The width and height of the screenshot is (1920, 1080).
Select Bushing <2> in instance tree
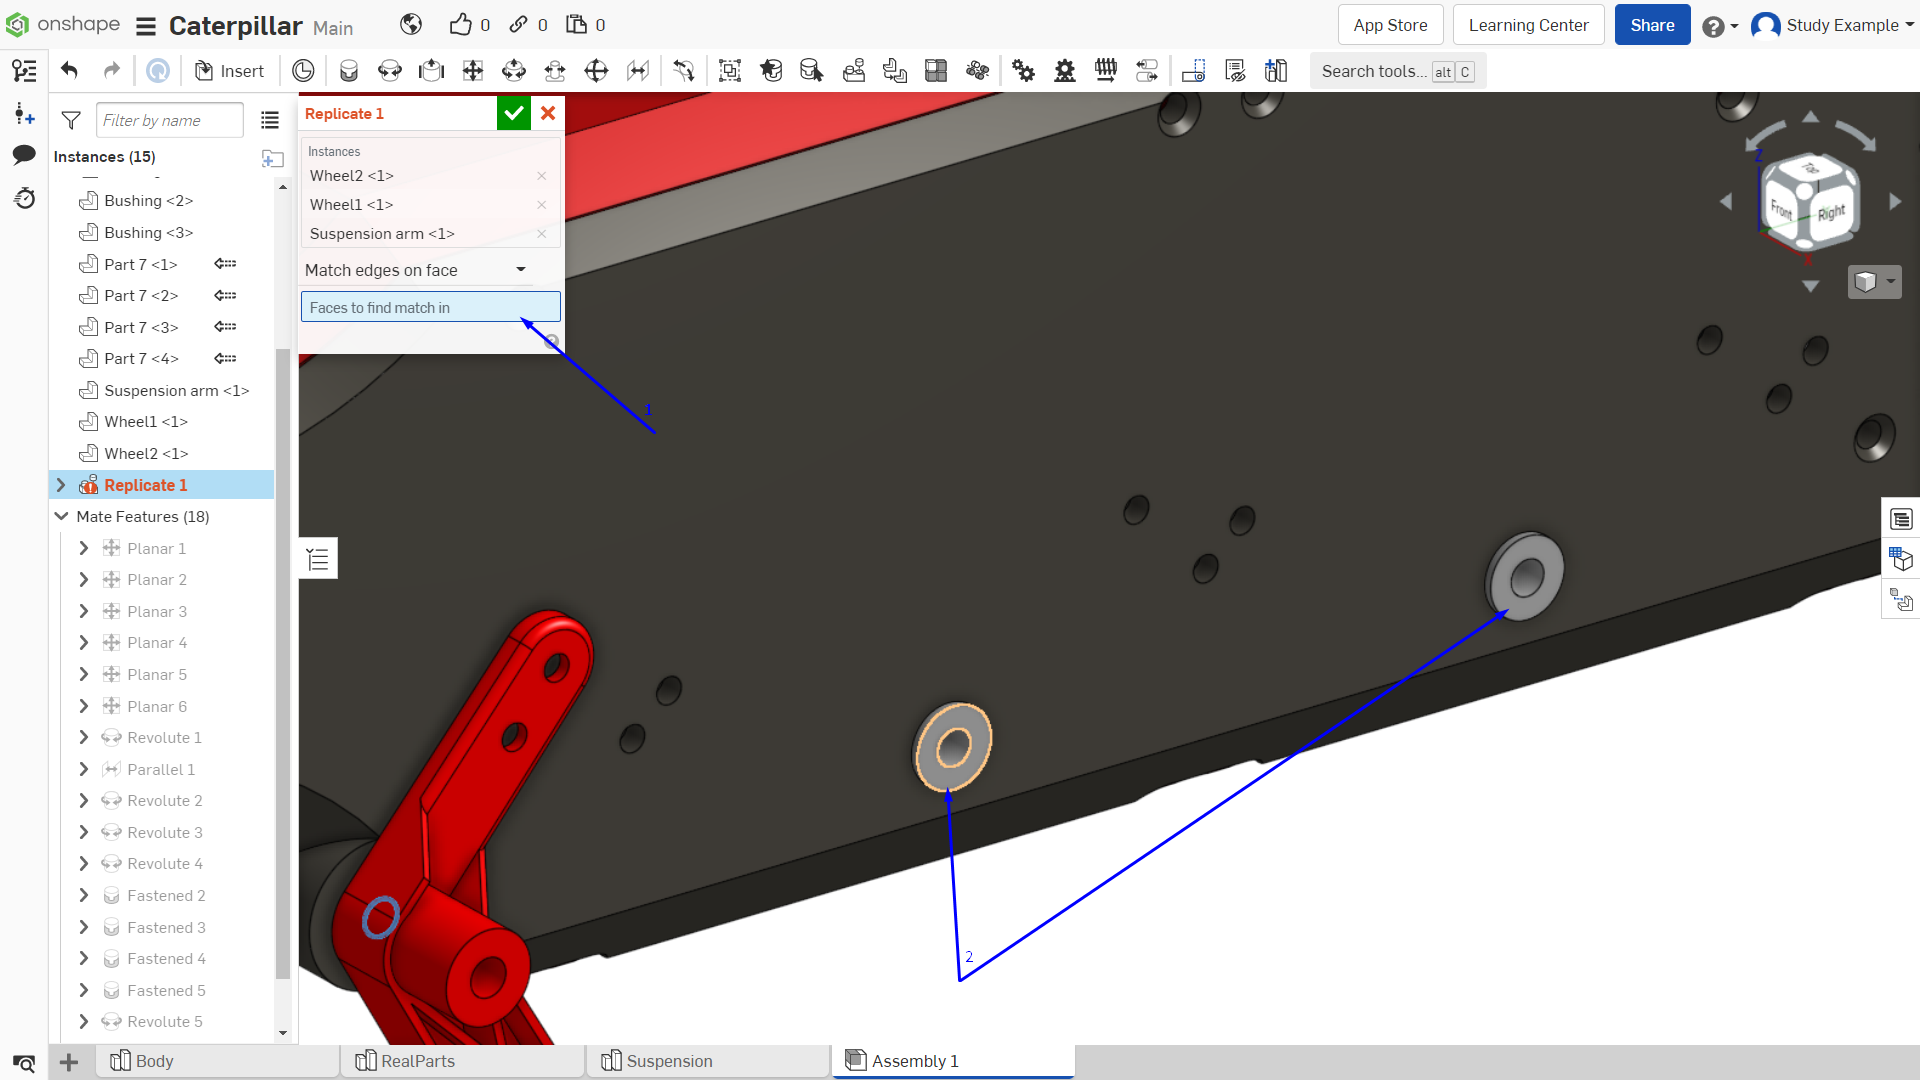148,201
